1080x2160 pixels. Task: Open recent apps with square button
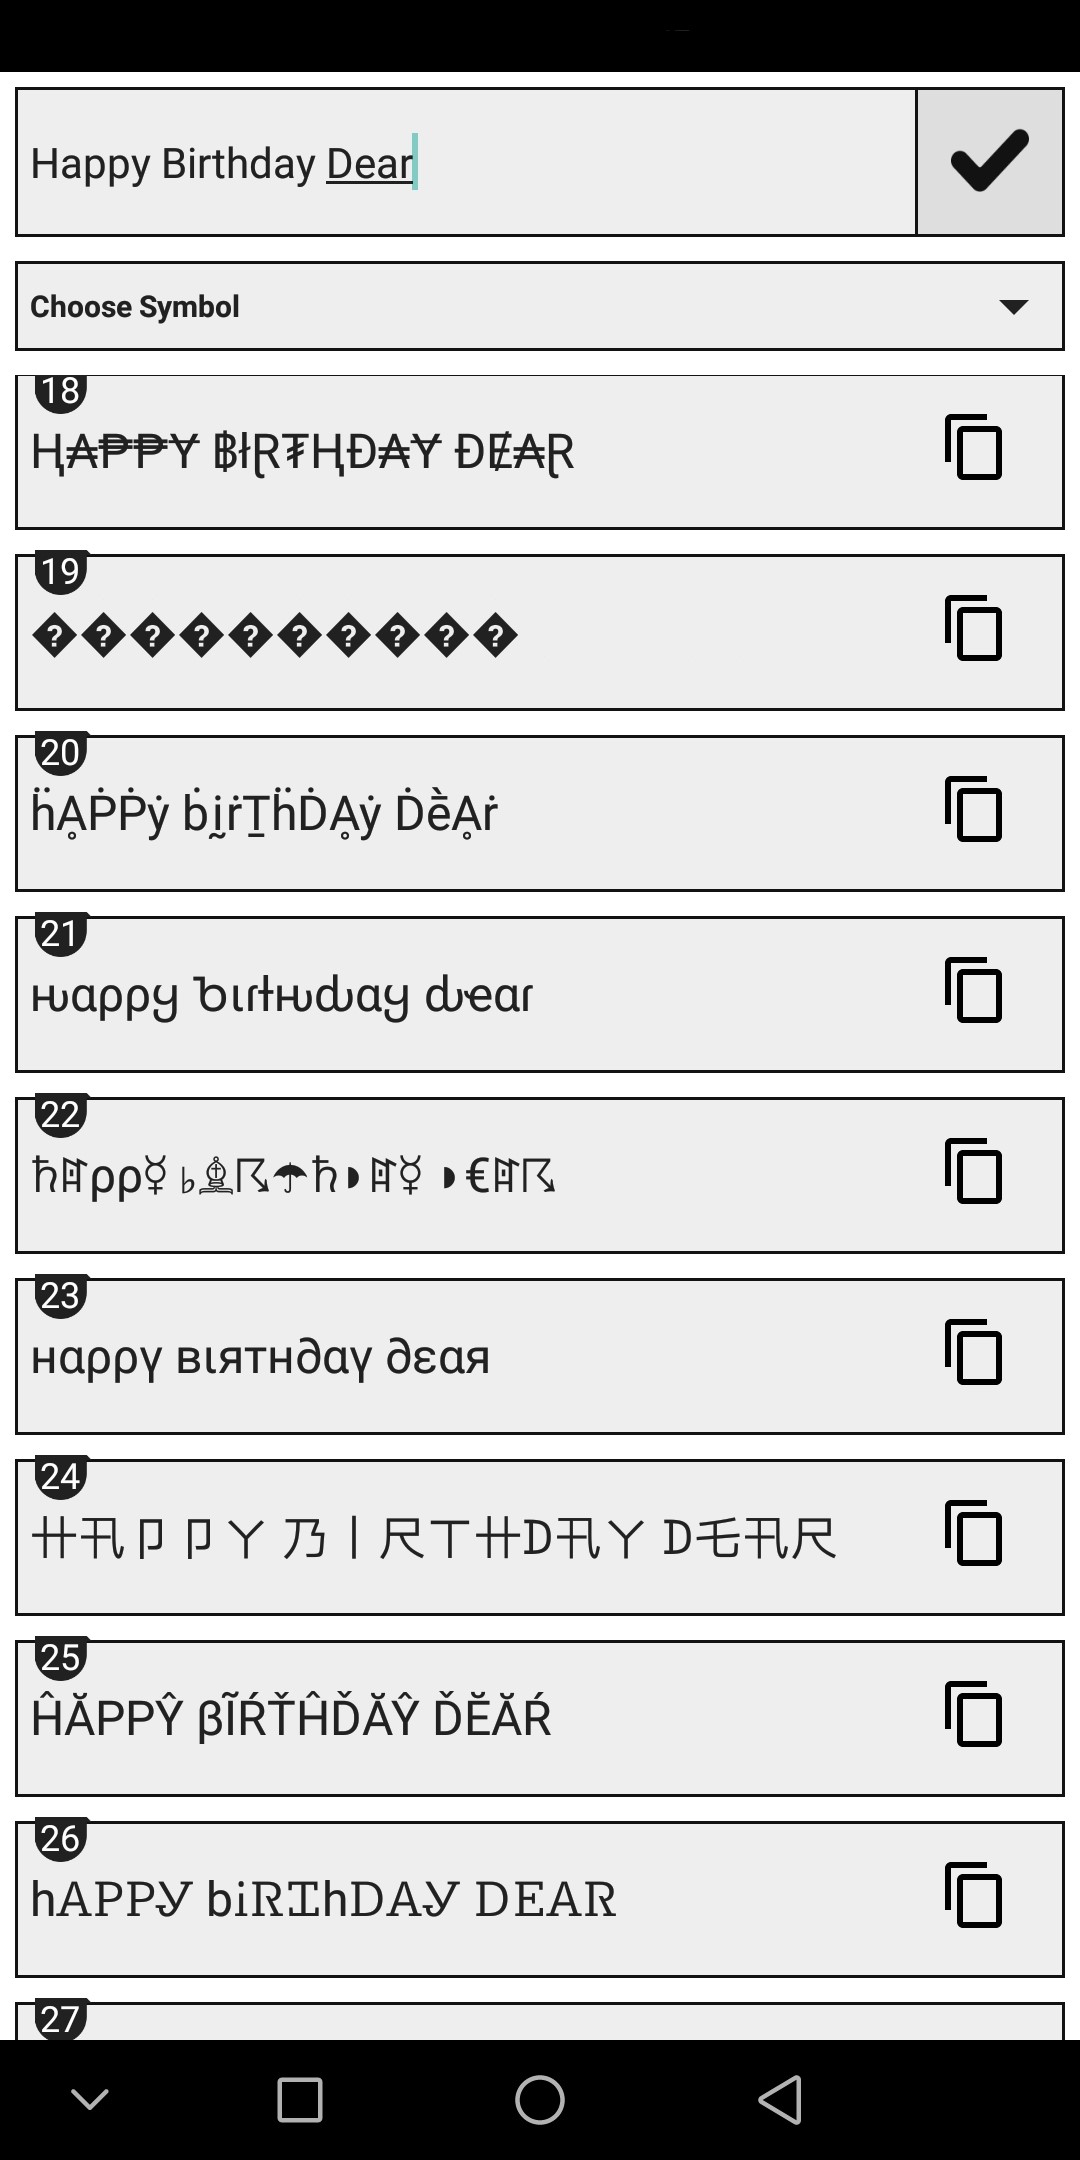[299, 2099]
